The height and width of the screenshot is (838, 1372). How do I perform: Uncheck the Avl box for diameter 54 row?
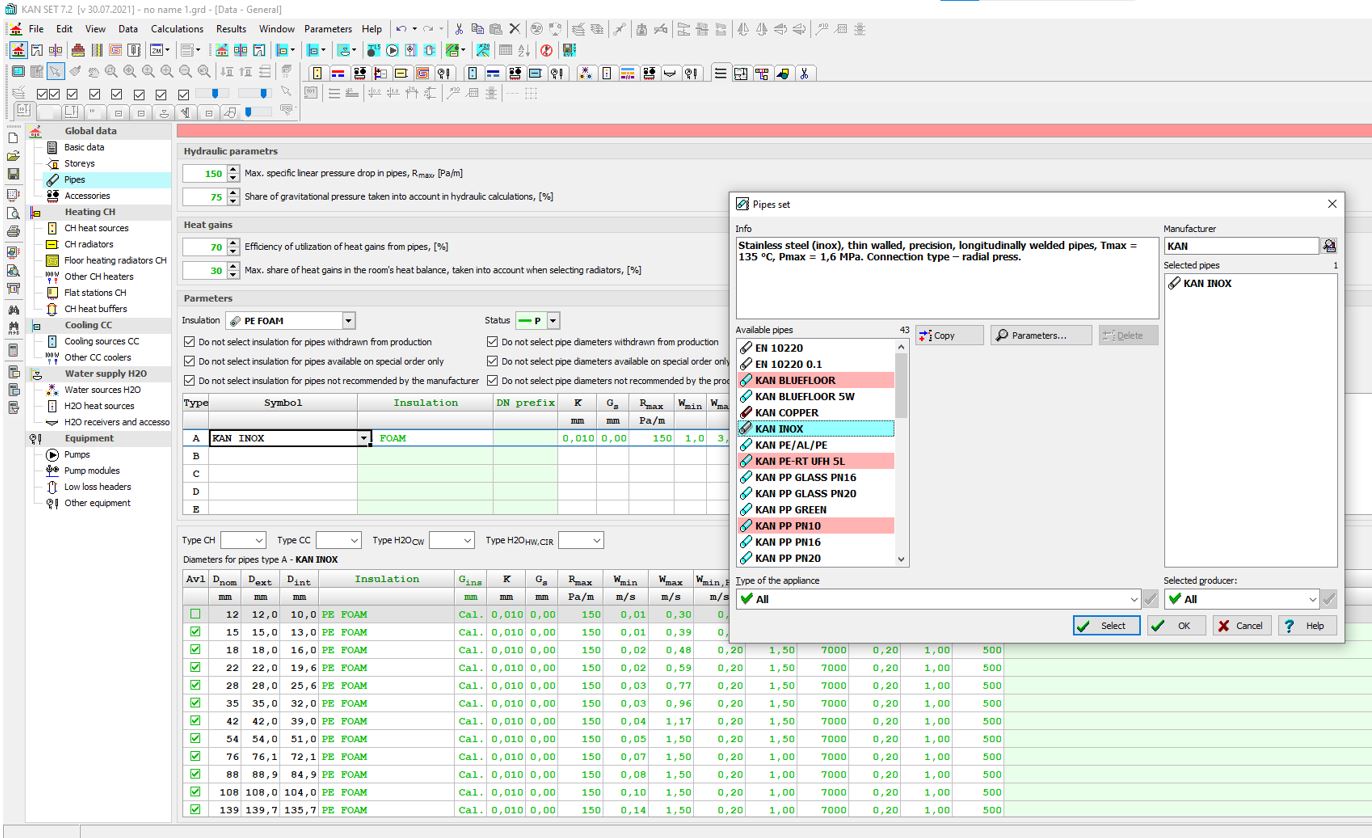(195, 739)
